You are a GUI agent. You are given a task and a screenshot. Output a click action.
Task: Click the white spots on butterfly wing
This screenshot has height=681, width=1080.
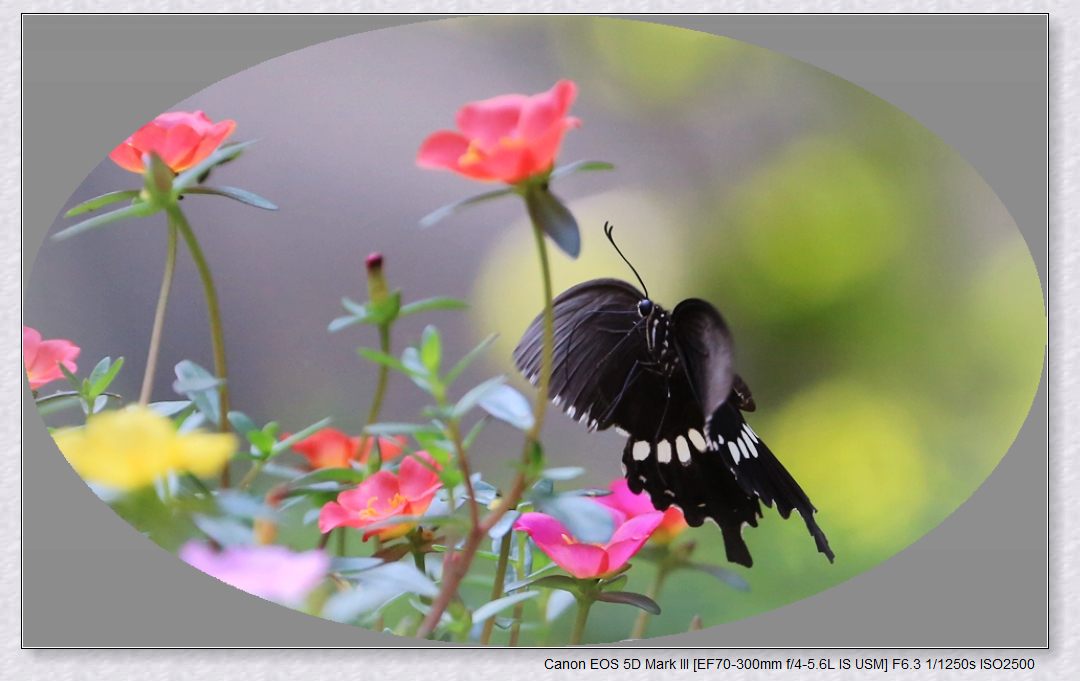click(668, 449)
